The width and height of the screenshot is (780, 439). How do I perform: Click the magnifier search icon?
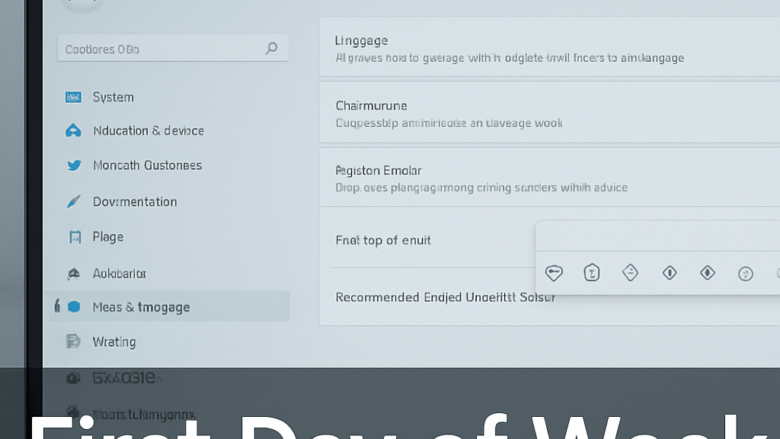[272, 48]
